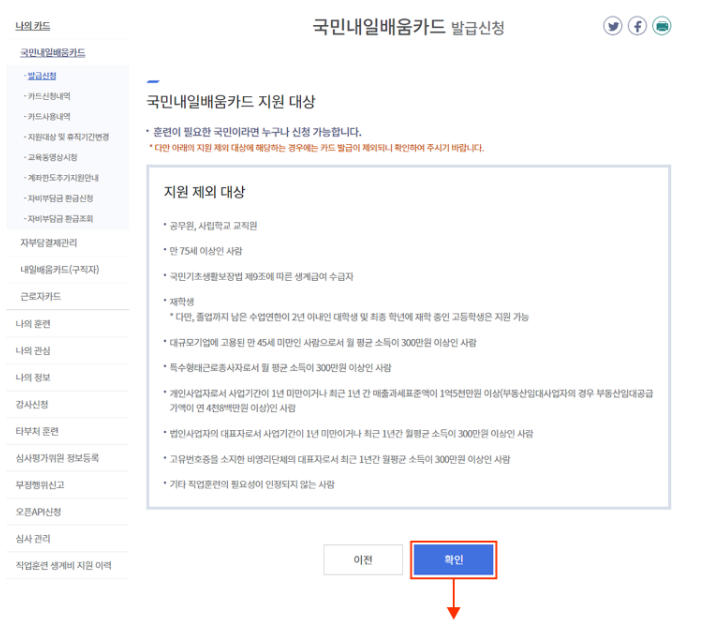Click the 국민내일배움카드 발급신청 page title
Screen dimensions: 727x623
[408, 27]
